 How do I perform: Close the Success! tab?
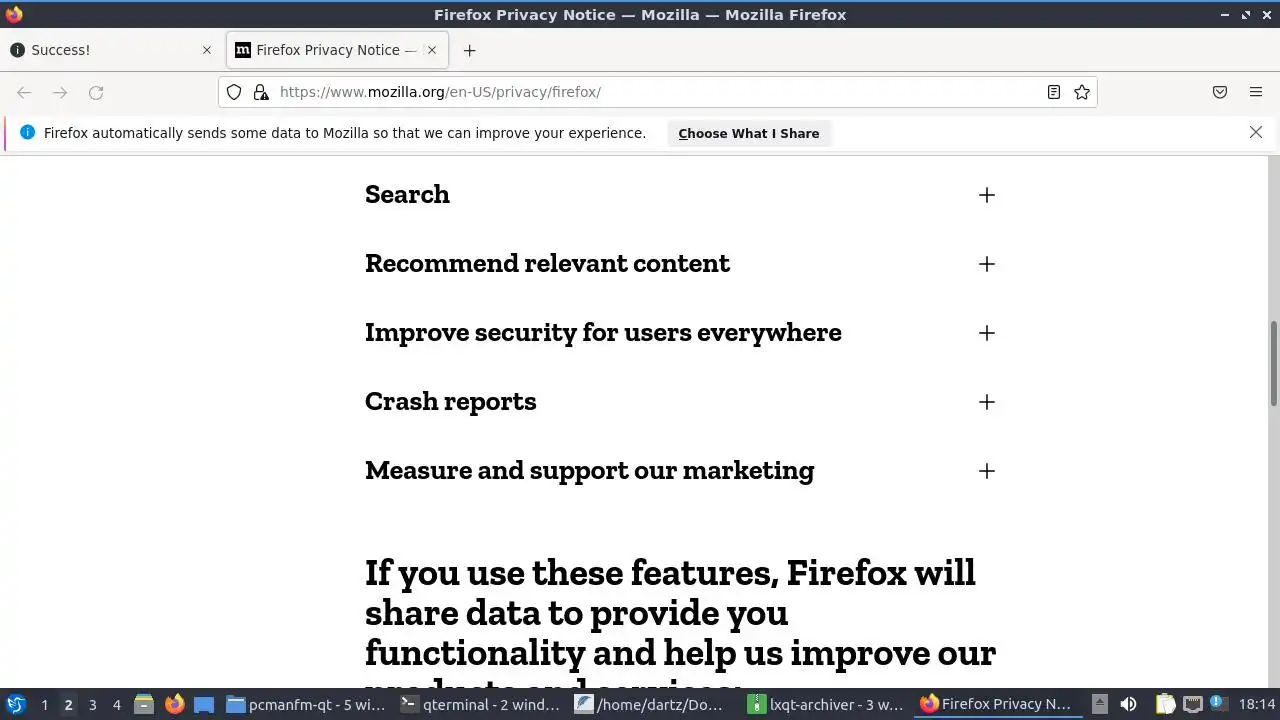click(x=207, y=50)
